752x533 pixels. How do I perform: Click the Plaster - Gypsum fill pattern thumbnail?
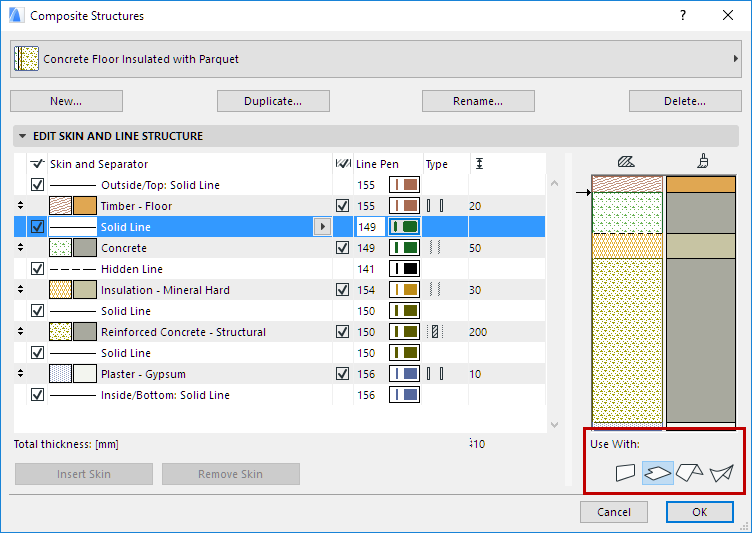pos(60,374)
